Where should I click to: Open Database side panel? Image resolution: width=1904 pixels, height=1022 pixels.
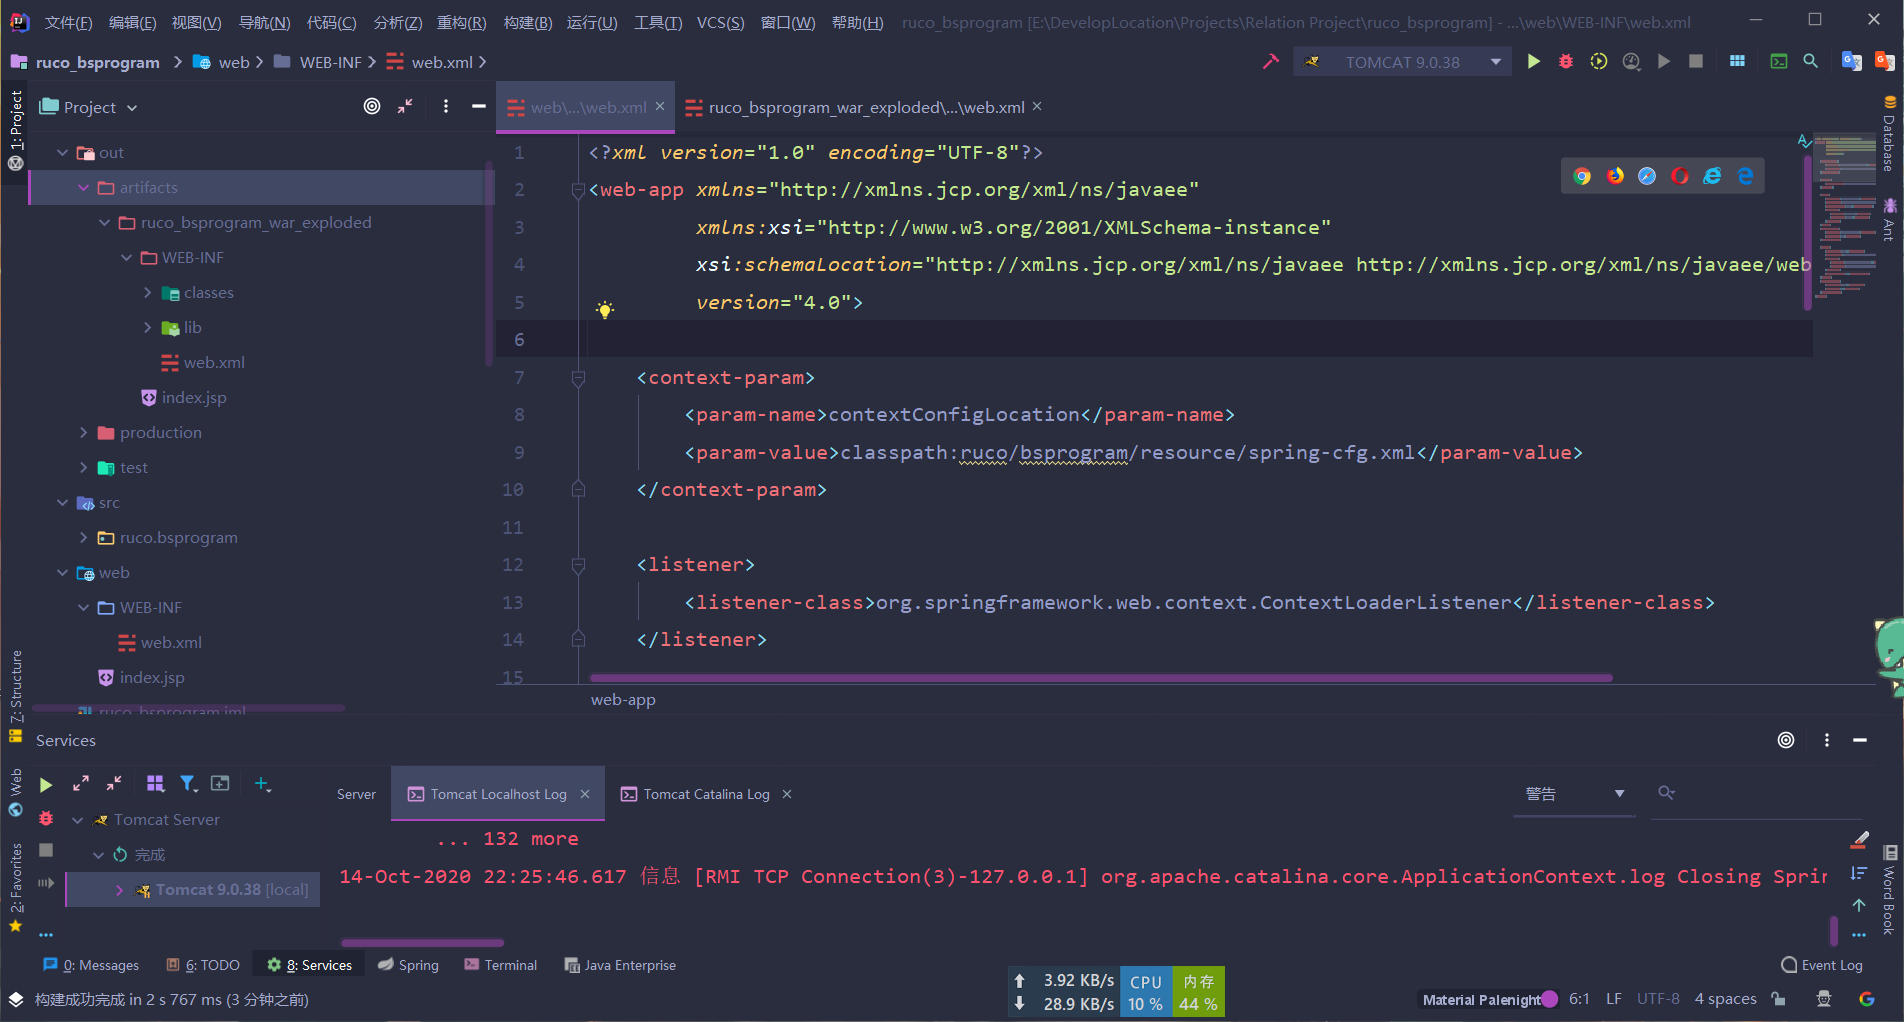coord(1889,135)
